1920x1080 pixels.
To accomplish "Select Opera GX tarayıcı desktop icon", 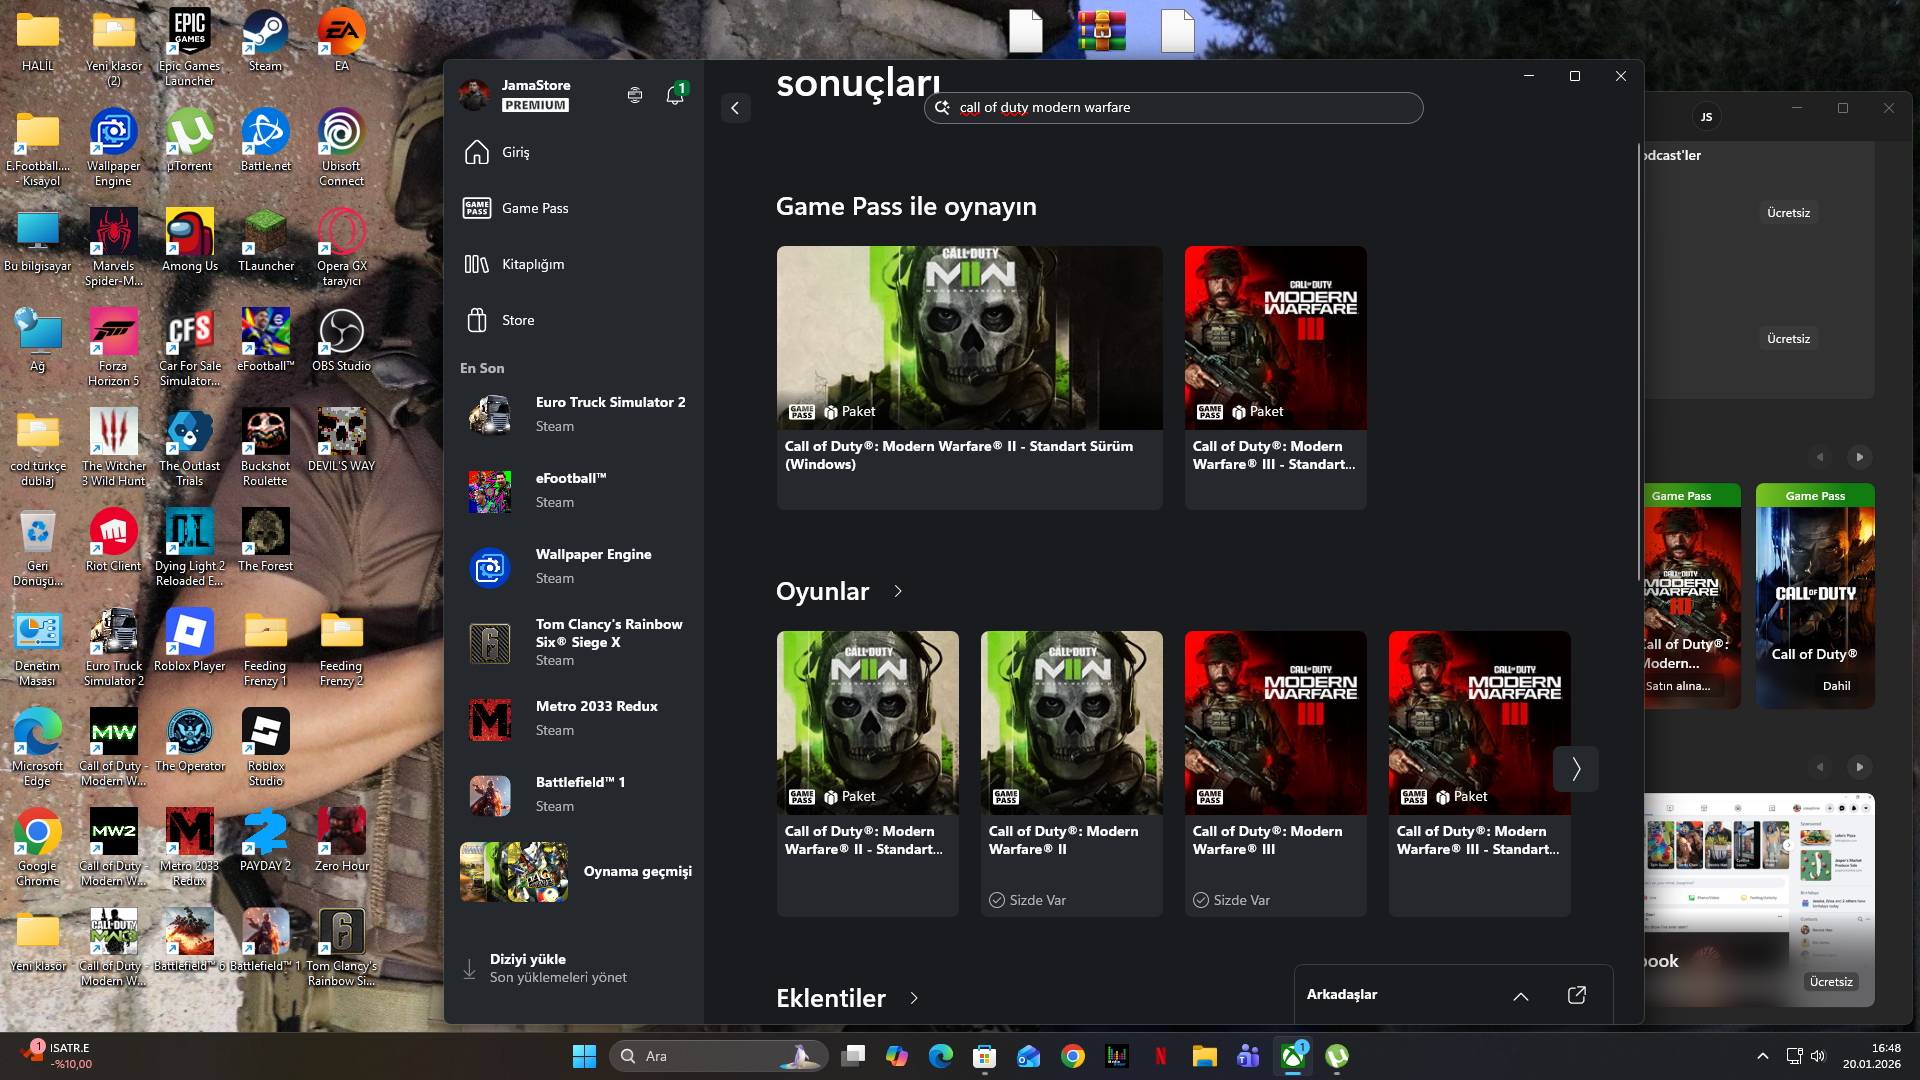I will (341, 247).
